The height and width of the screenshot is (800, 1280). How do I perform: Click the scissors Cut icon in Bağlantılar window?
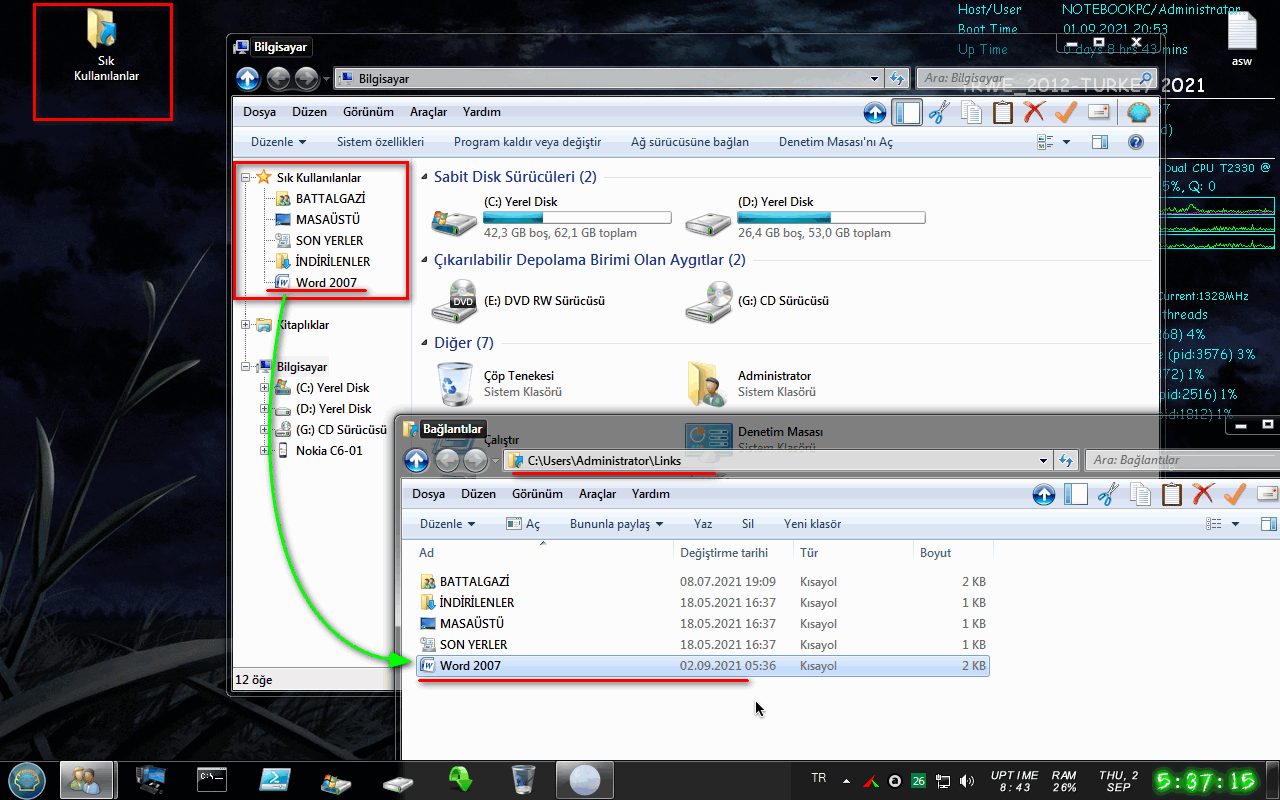pos(1107,494)
